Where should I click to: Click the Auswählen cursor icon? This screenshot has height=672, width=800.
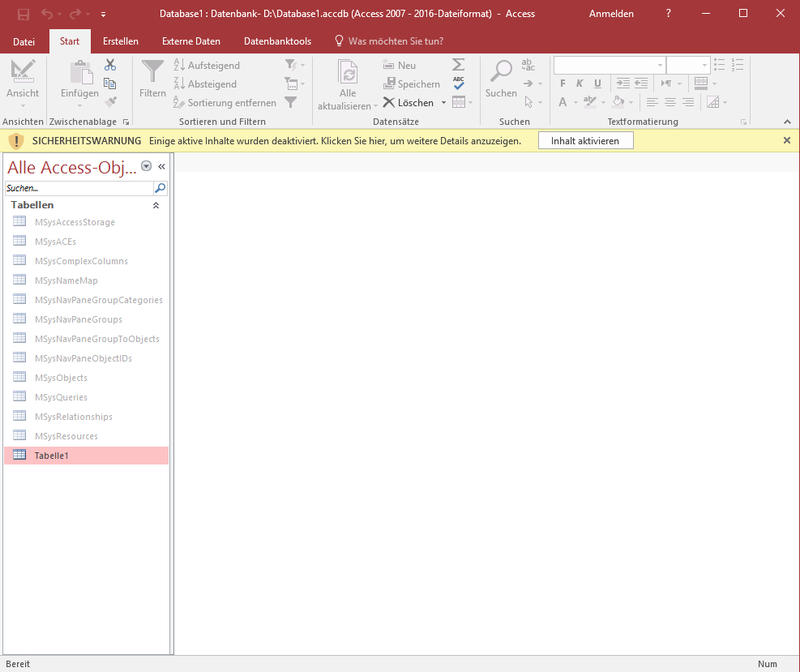coord(529,102)
